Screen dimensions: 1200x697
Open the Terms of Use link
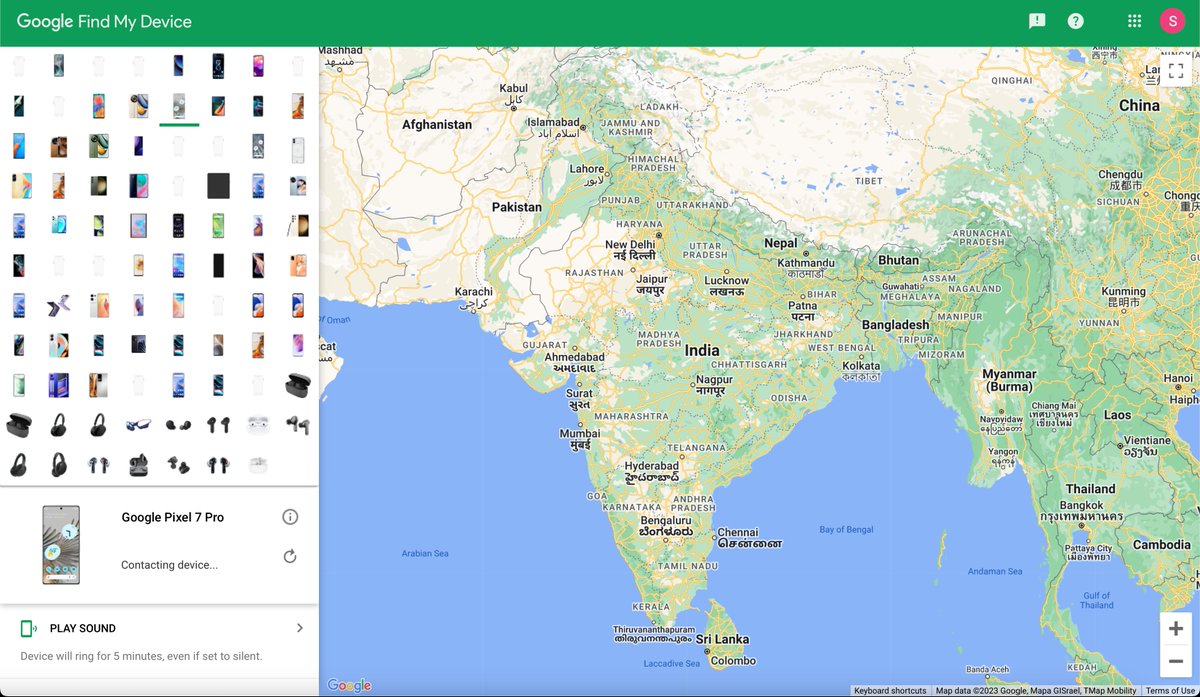coord(1170,691)
